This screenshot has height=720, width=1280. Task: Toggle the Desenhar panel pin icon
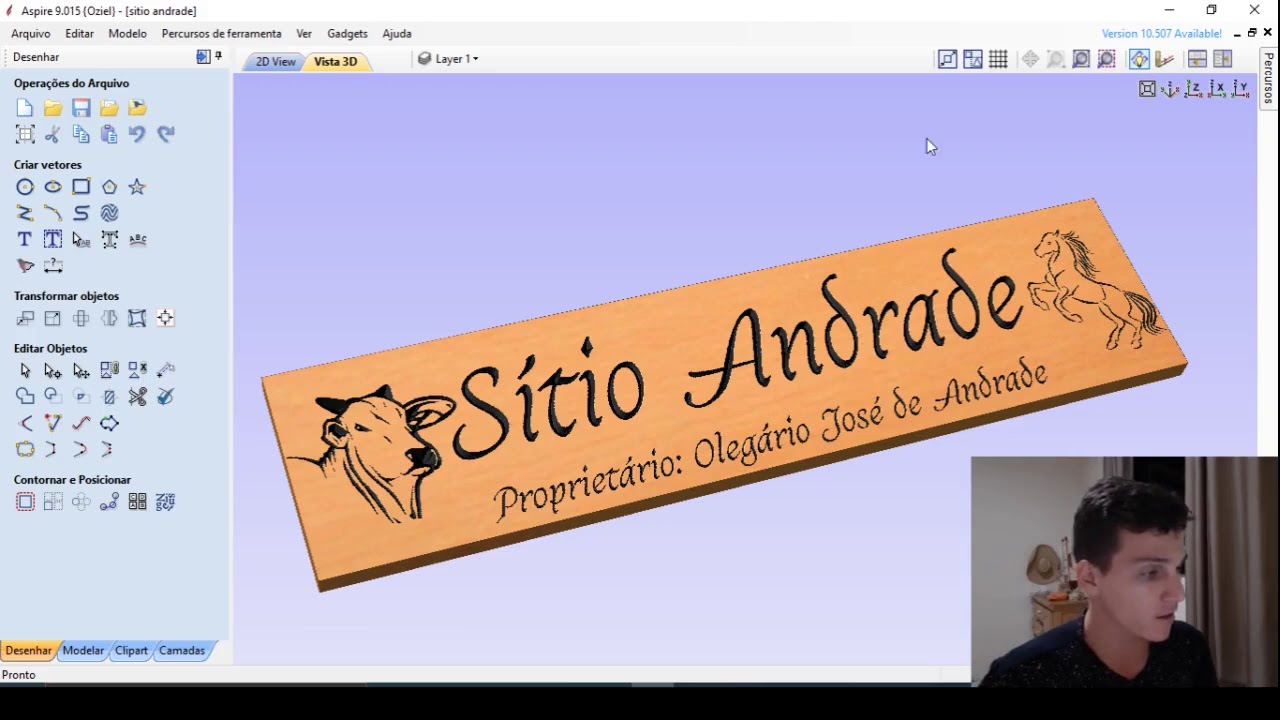click(219, 57)
